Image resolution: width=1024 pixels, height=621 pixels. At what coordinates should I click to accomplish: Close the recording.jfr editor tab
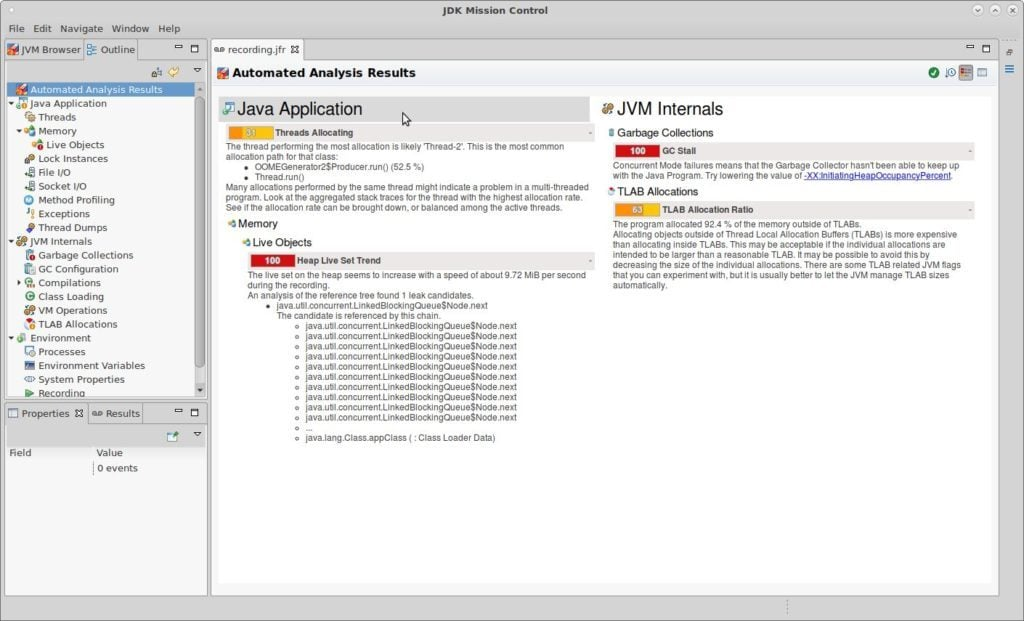click(x=295, y=49)
